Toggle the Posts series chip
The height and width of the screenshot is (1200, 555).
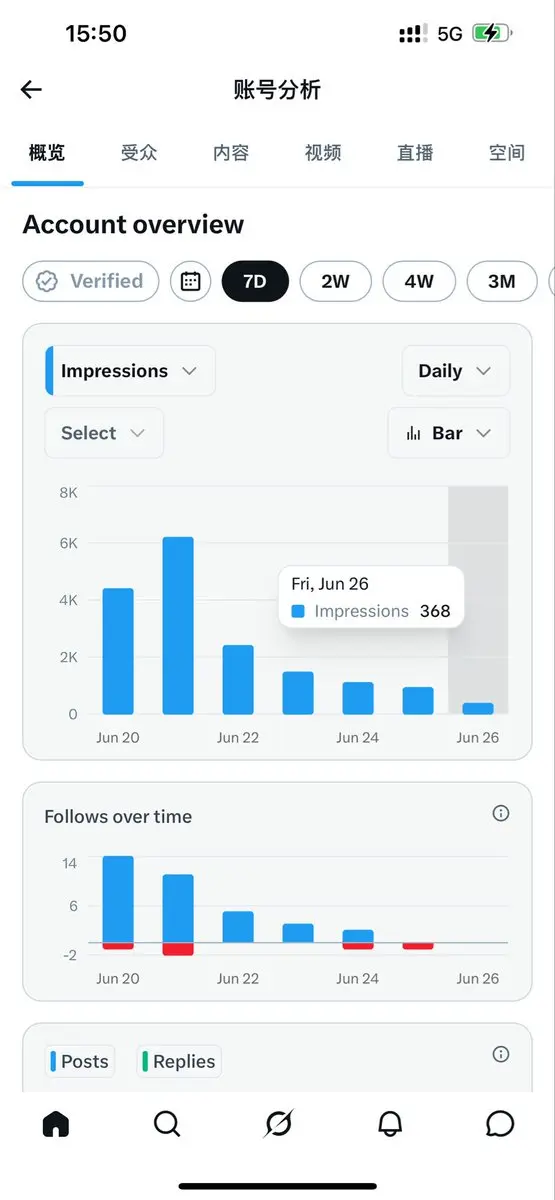point(79,1061)
